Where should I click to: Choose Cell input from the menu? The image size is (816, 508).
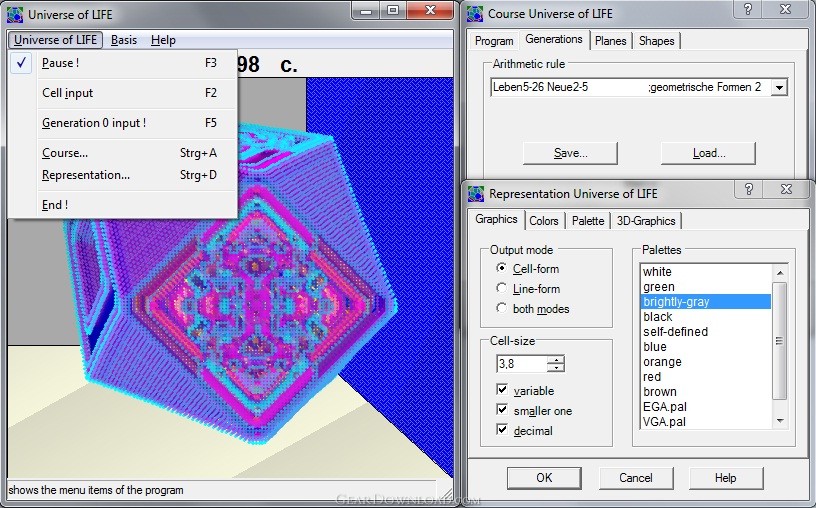67,93
